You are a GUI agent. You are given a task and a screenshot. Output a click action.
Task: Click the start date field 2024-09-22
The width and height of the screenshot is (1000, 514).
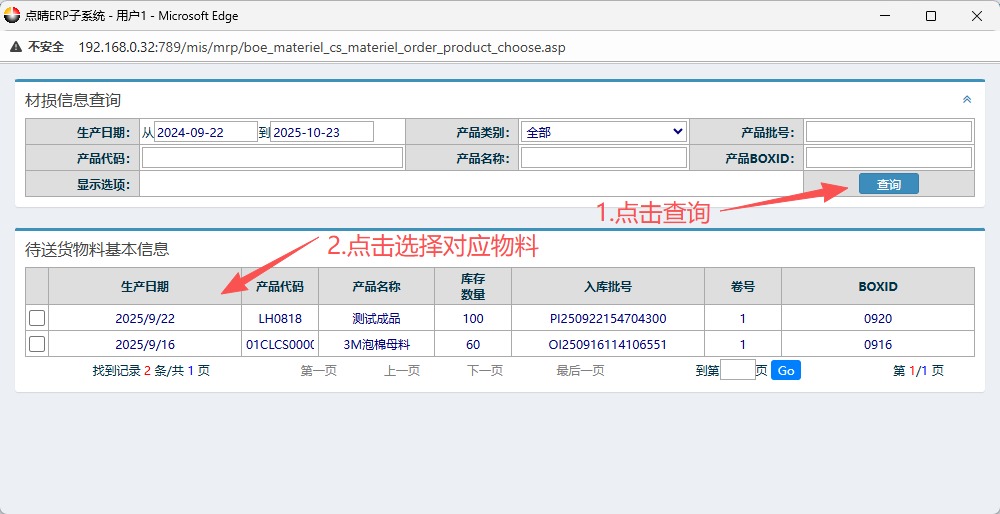pyautogui.click(x=206, y=132)
